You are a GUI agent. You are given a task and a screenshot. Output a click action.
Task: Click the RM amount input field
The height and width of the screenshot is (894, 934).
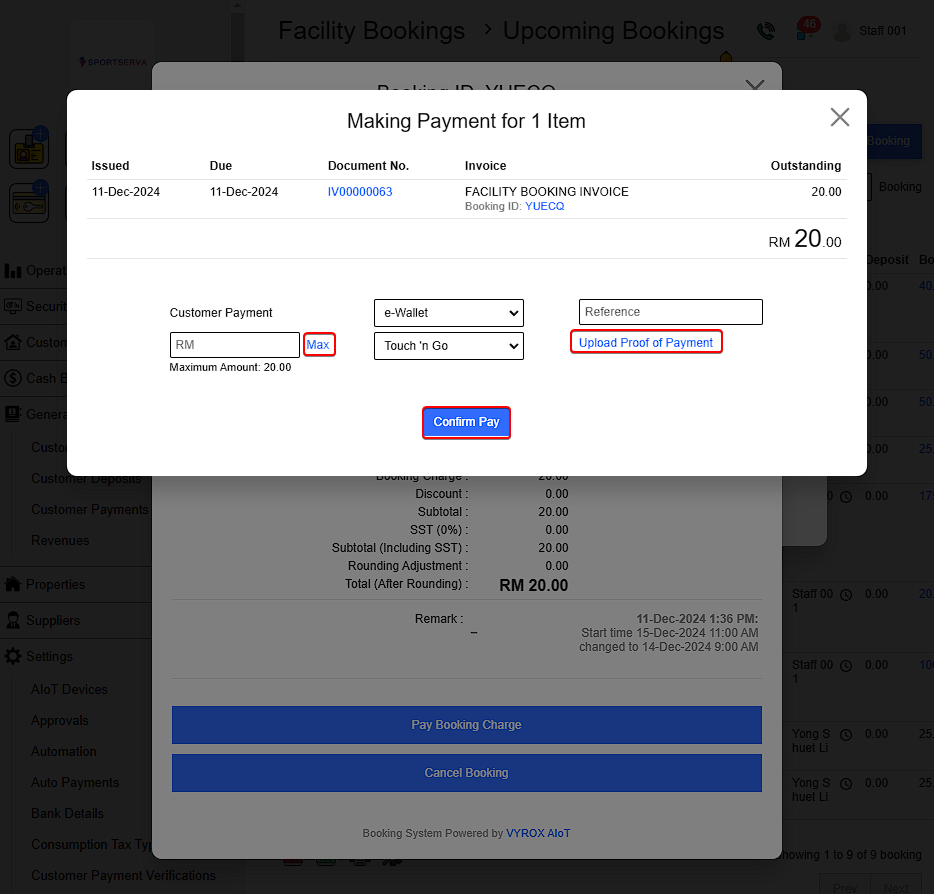(235, 345)
